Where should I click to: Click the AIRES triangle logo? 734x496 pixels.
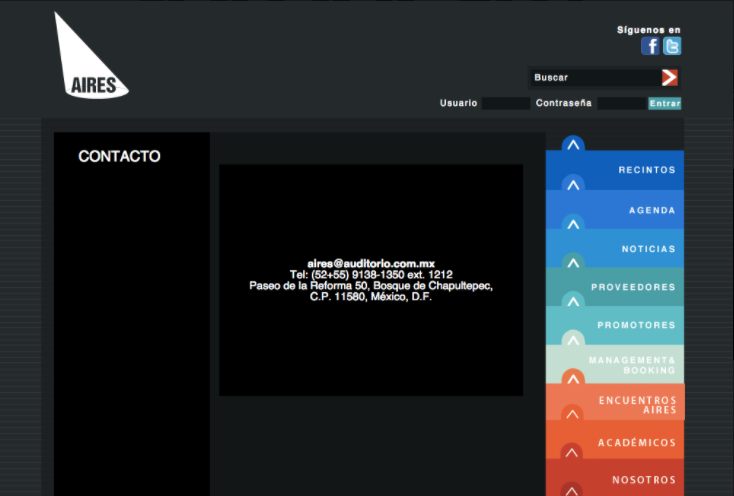coord(88,60)
